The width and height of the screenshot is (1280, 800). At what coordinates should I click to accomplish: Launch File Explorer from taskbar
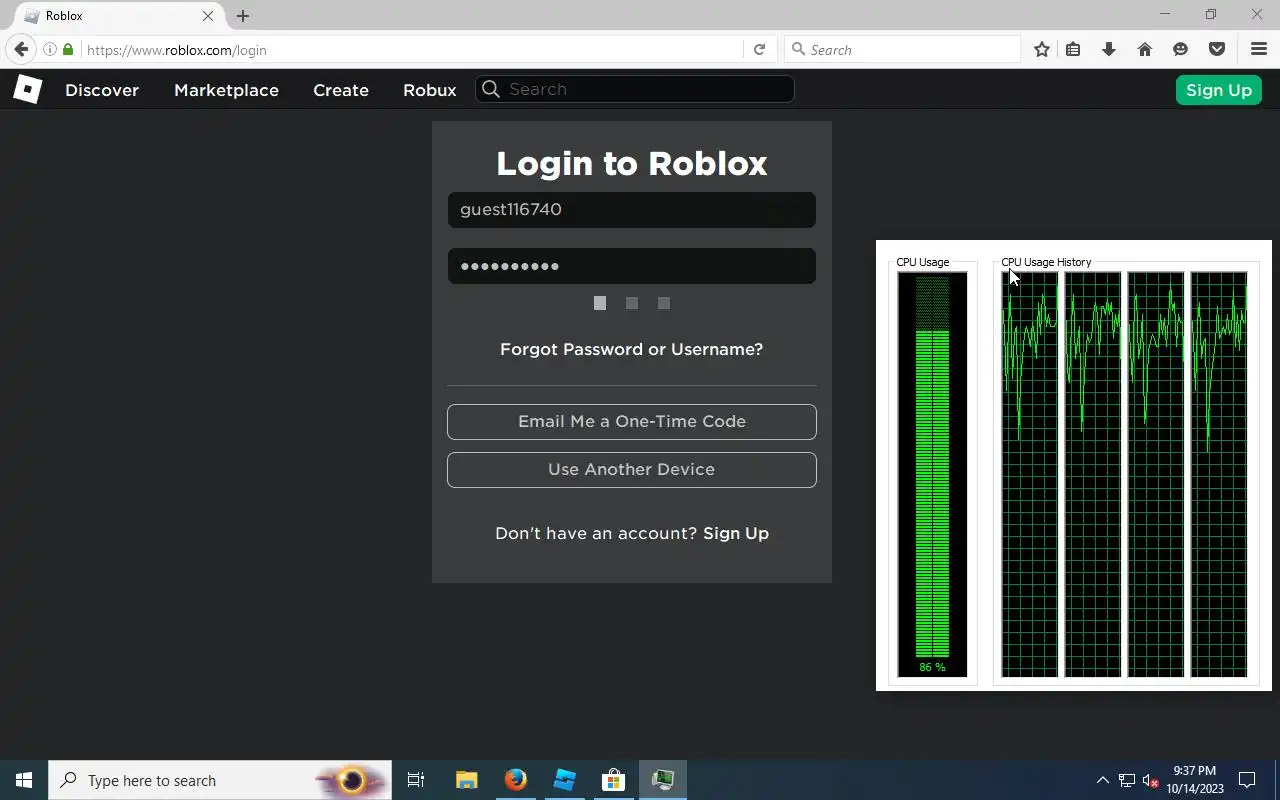coord(466,780)
